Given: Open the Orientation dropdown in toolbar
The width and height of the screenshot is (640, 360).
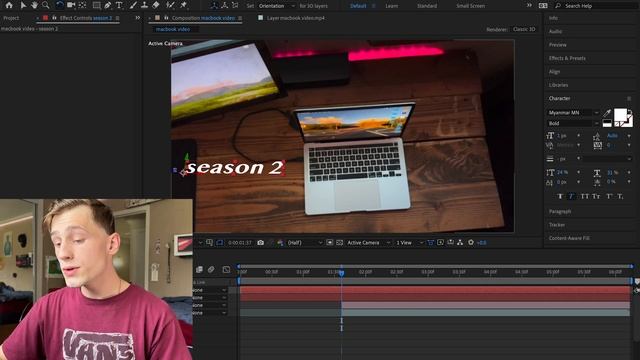Looking at the screenshot, I should 277,6.
